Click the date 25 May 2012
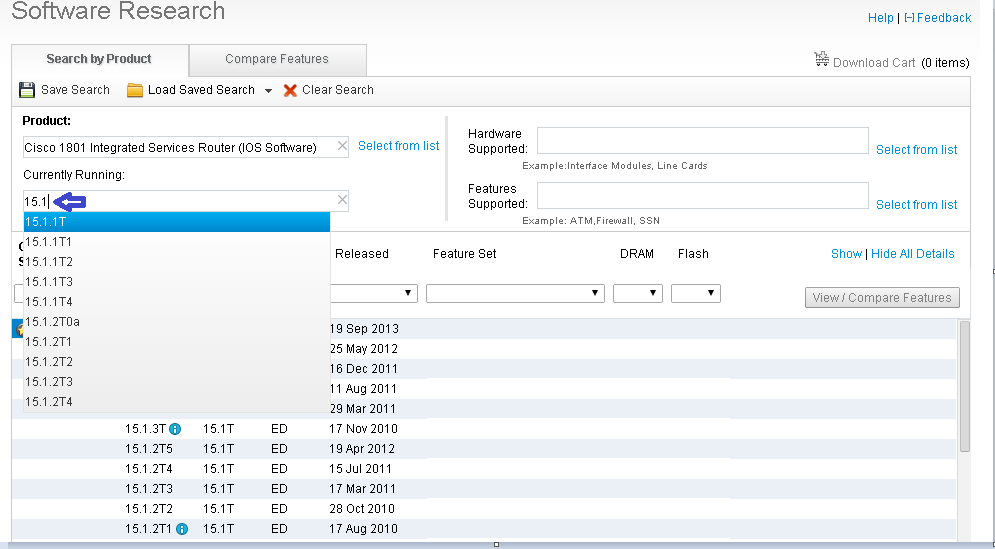The height and width of the screenshot is (549, 995). (x=364, y=349)
